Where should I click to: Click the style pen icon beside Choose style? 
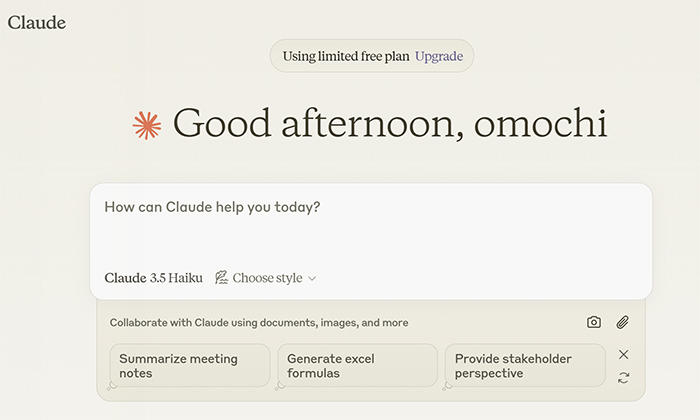(221, 278)
